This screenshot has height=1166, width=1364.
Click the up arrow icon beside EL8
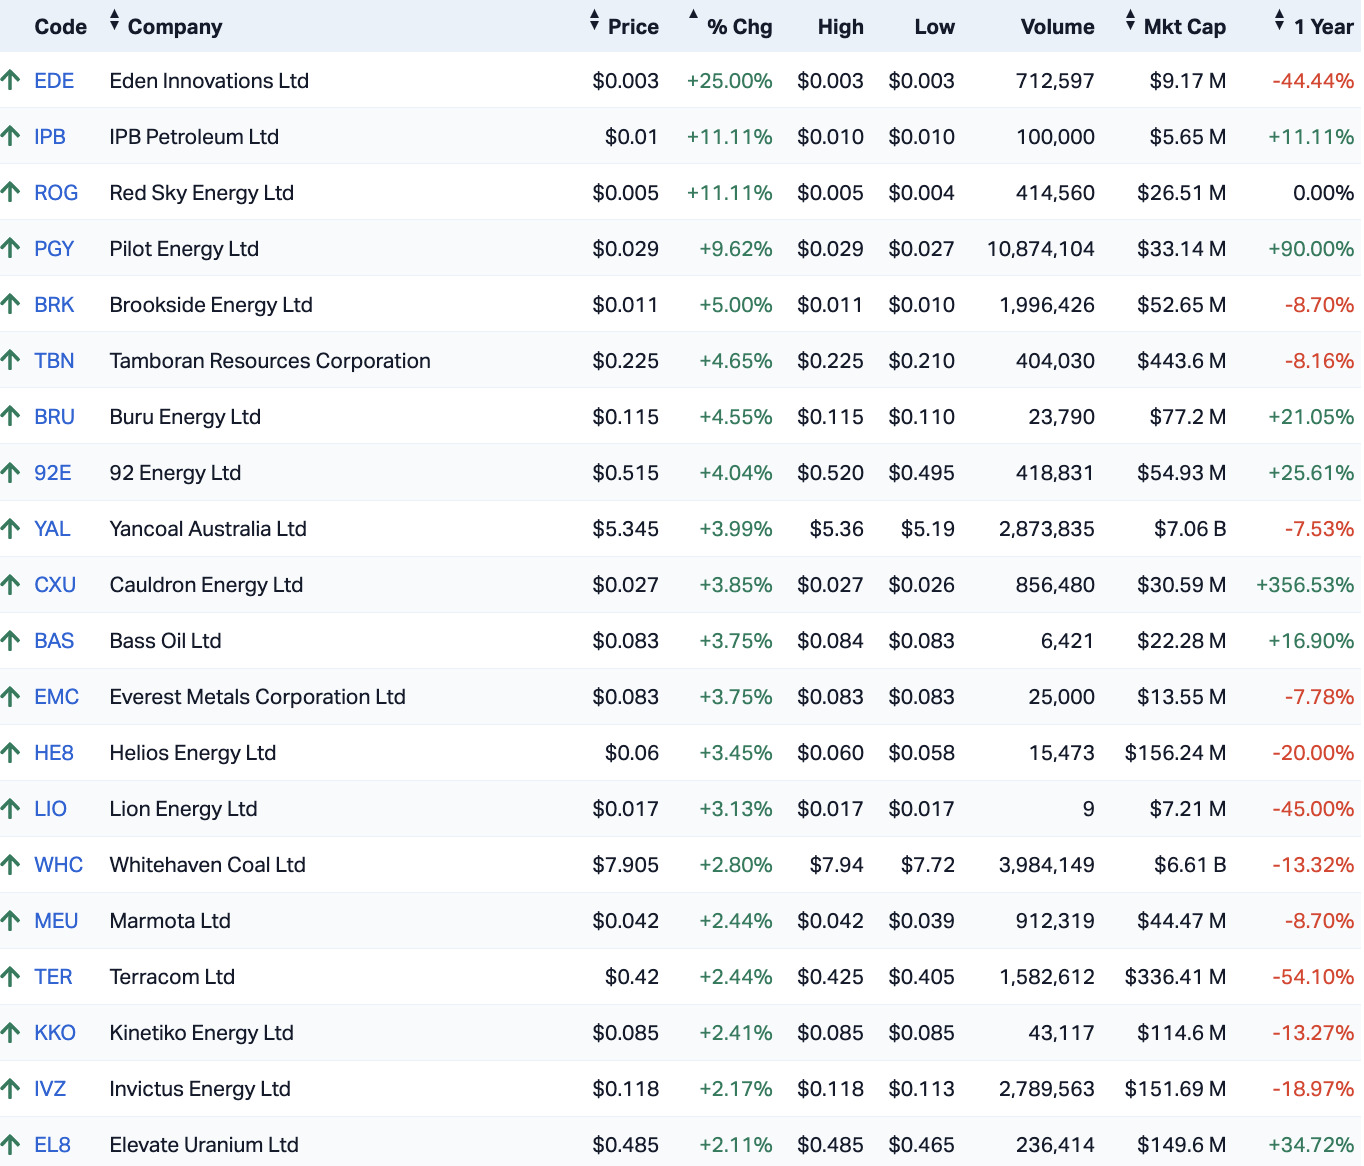(10, 1144)
